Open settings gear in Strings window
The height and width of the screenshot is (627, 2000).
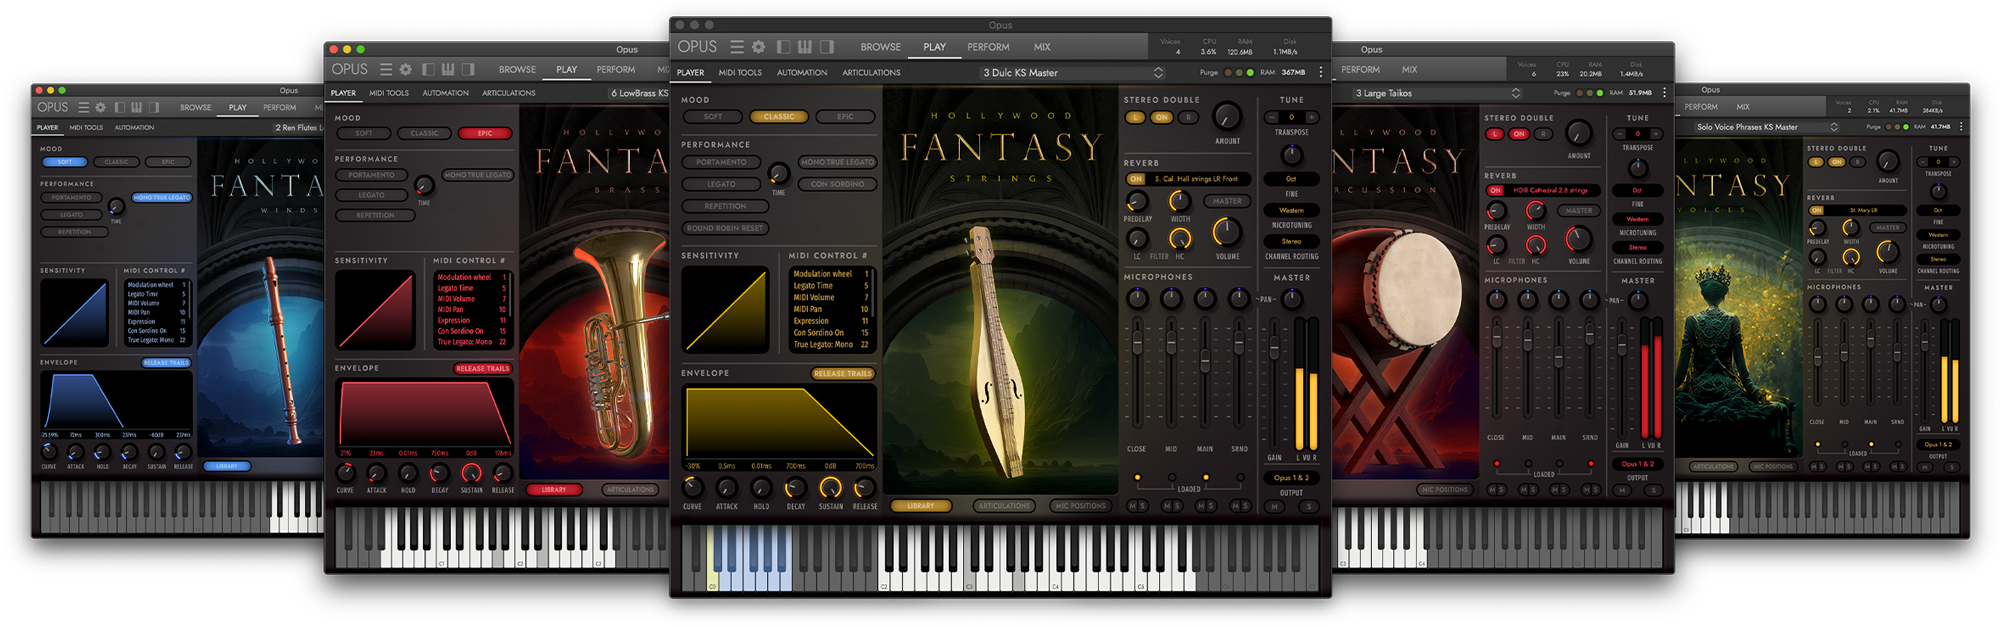759,47
